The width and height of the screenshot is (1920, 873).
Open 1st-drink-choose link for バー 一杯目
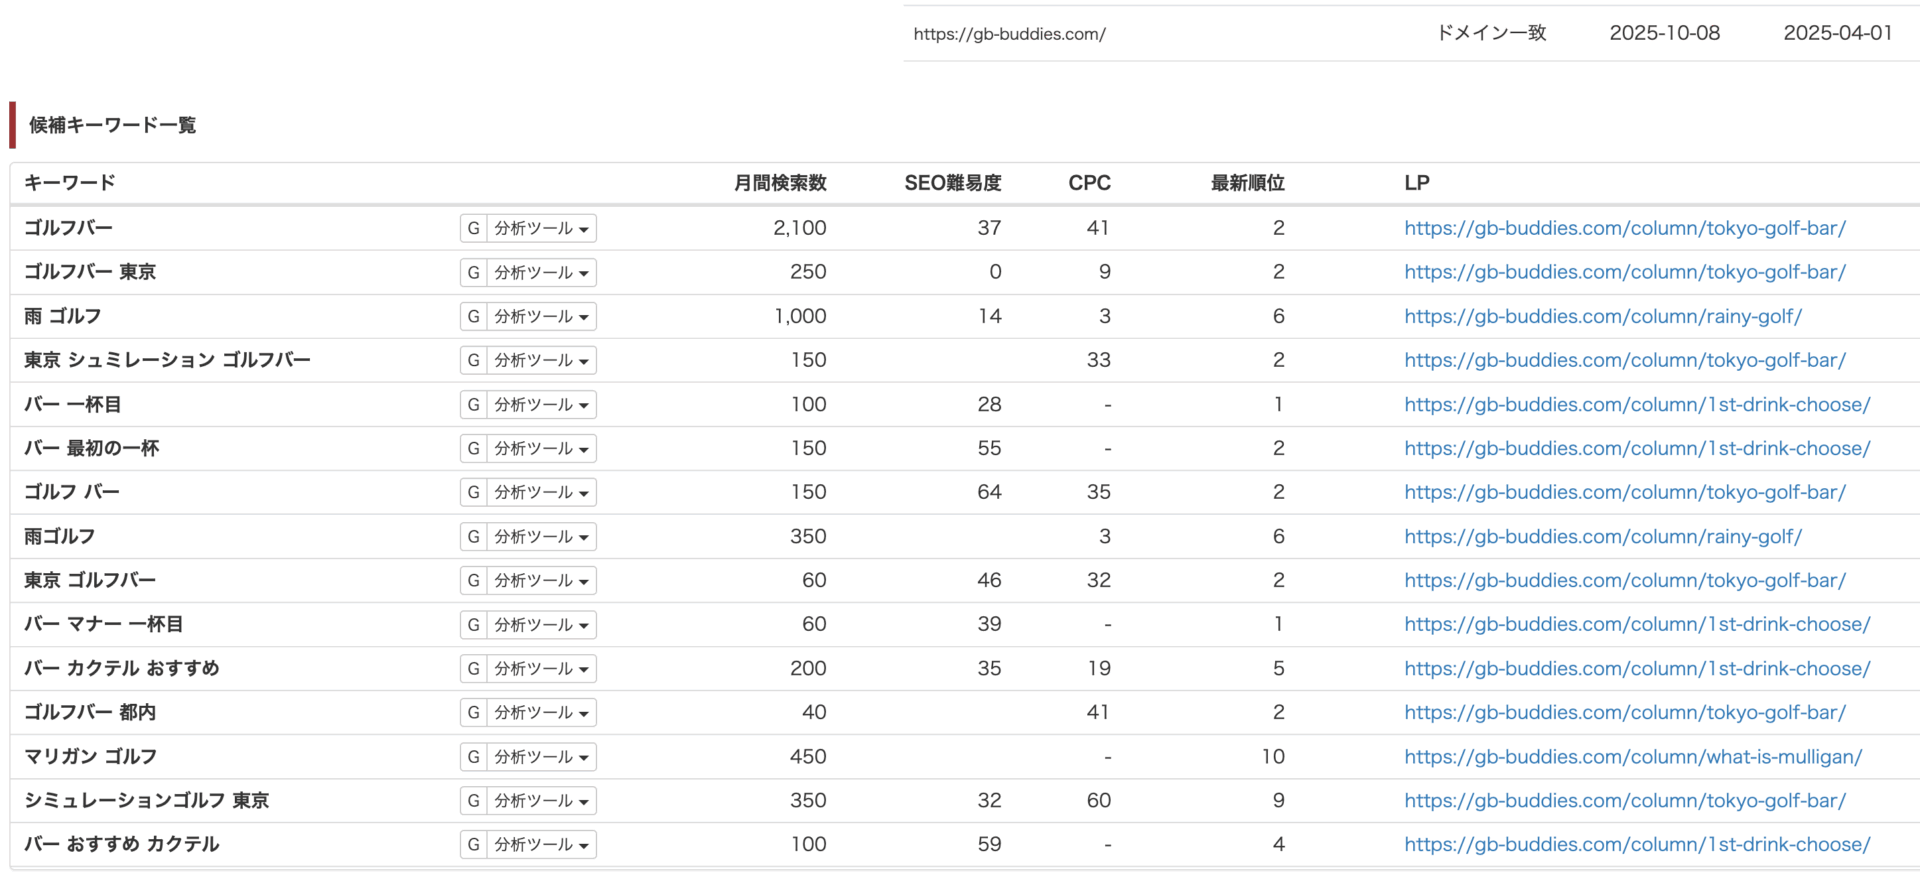pyautogui.click(x=1637, y=404)
